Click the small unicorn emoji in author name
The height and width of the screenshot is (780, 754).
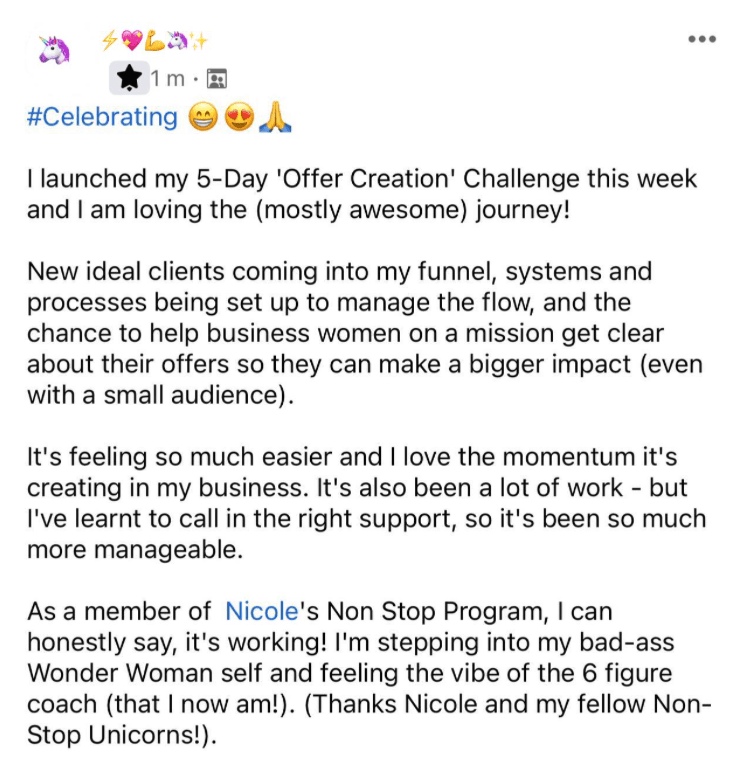coord(177,40)
